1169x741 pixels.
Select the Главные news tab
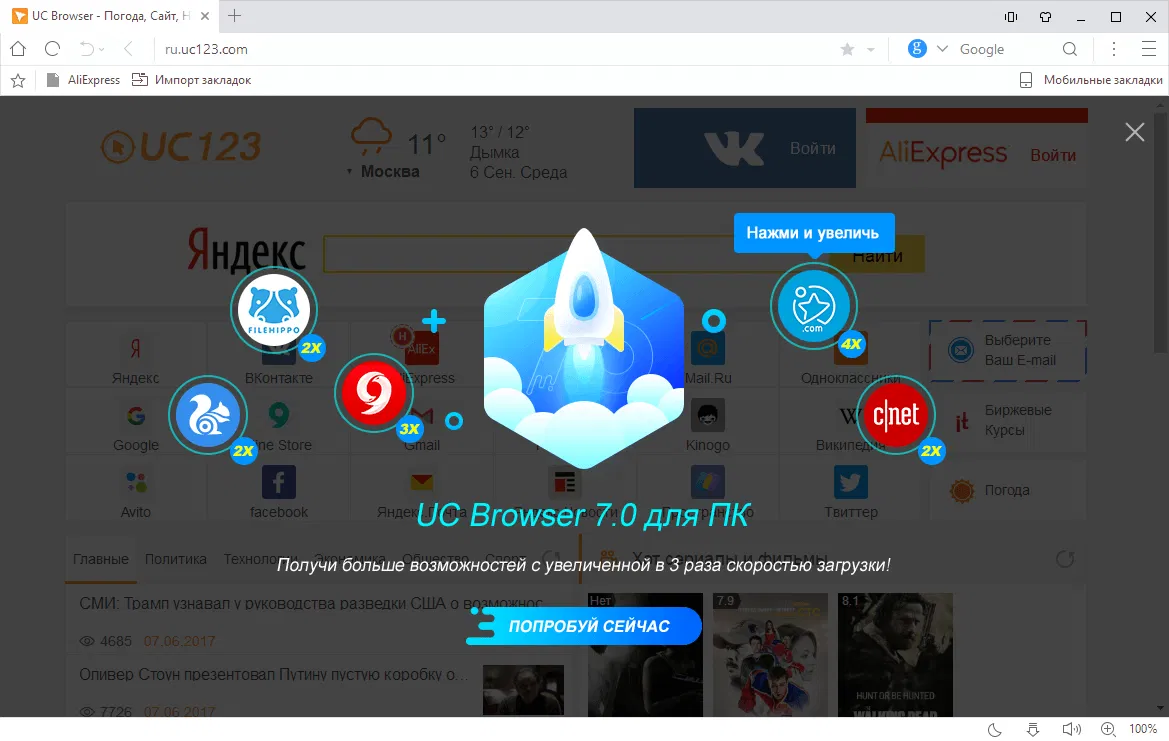coord(101,559)
